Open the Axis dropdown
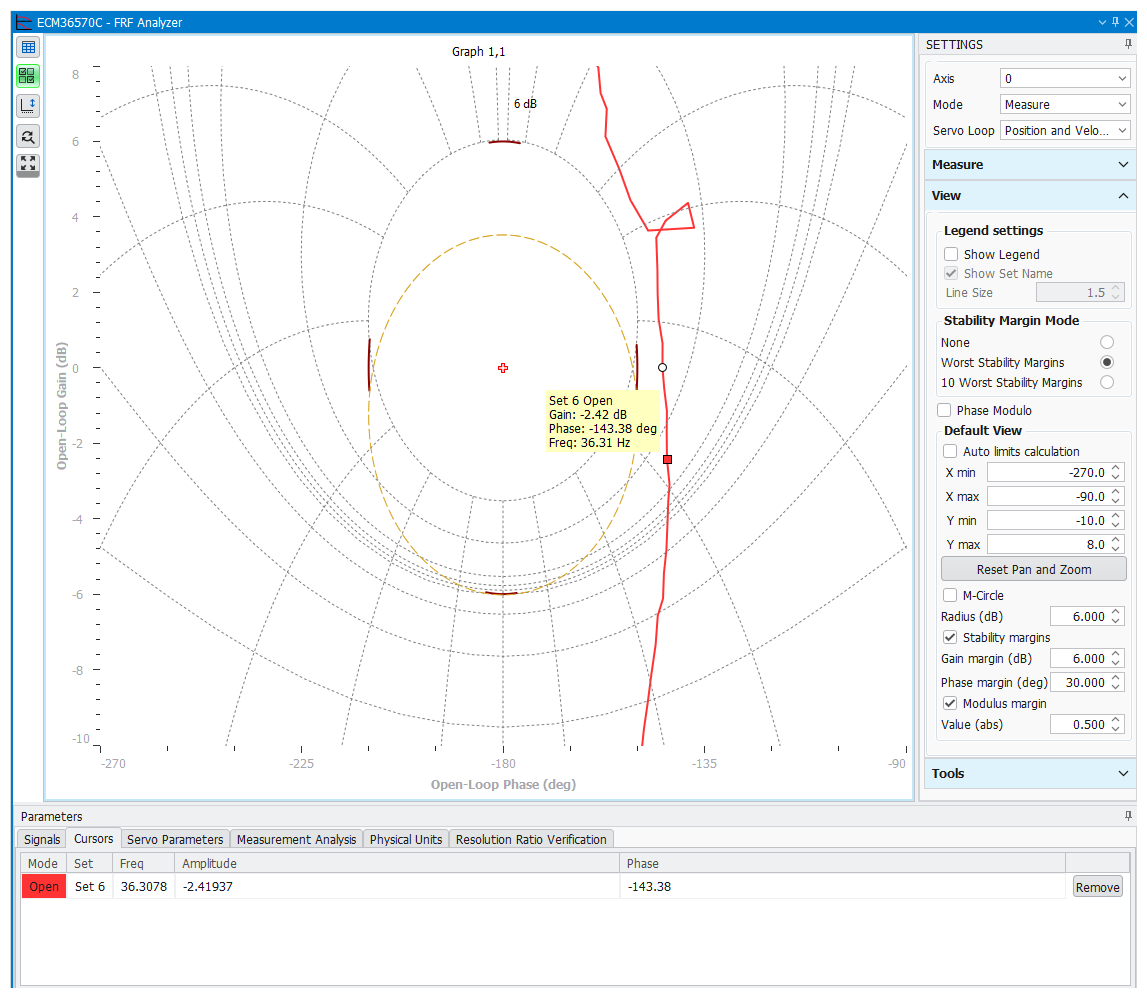The image size is (1147, 998). (1064, 78)
